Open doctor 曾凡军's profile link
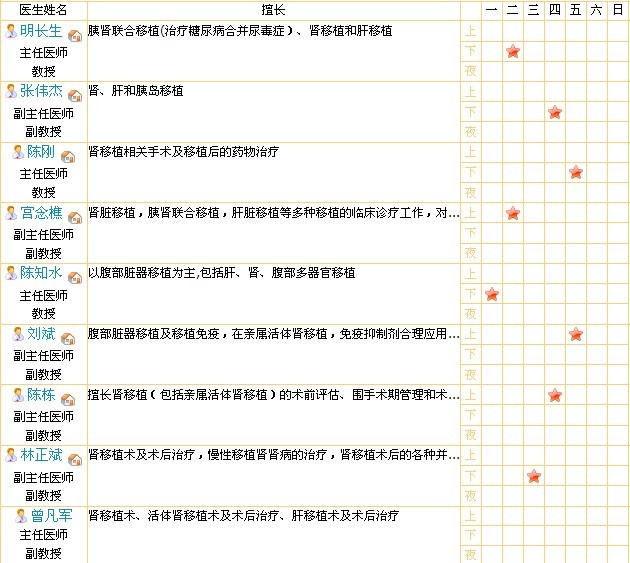Image resolution: width=630 pixels, height=563 pixels. (x=51, y=516)
